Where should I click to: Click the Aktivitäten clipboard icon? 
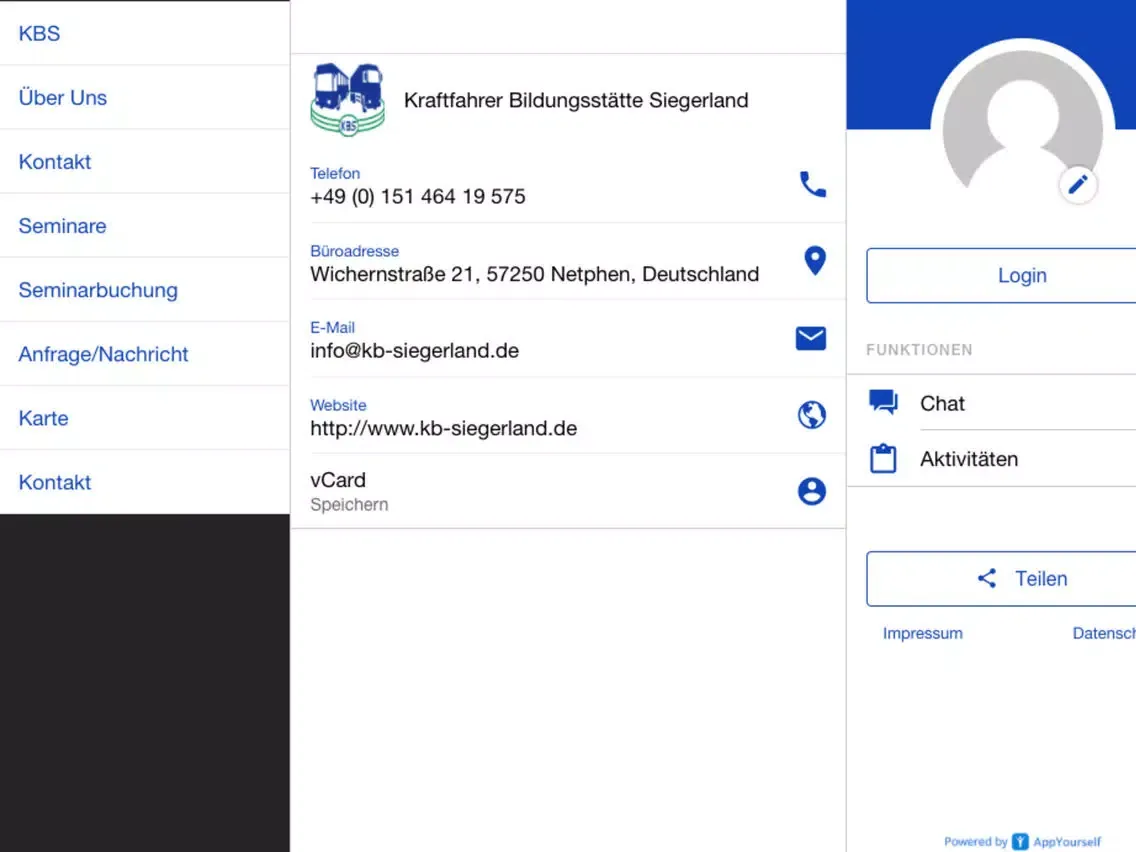click(883, 459)
